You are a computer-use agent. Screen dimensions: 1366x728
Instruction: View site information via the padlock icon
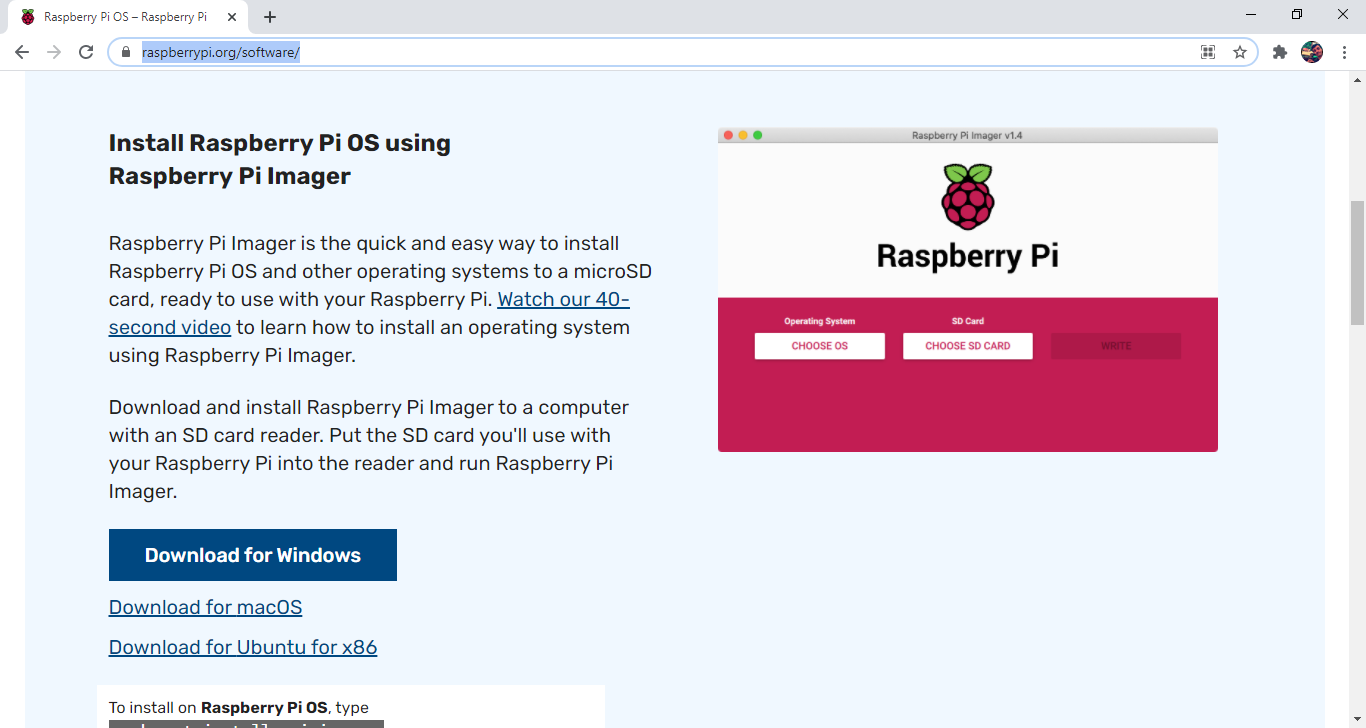click(x=126, y=52)
